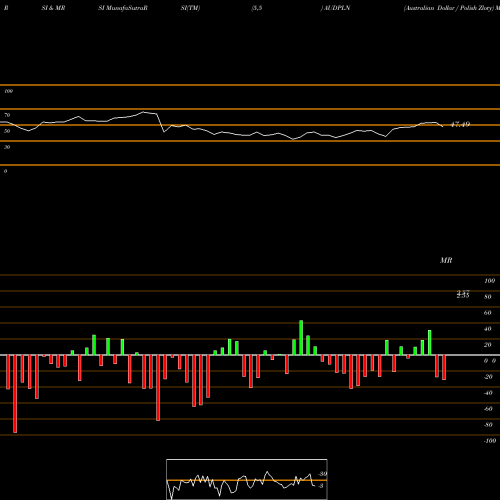Click the 30 level label on RSI axis
This screenshot has width=500, height=500.
pyautogui.click(x=7, y=147)
